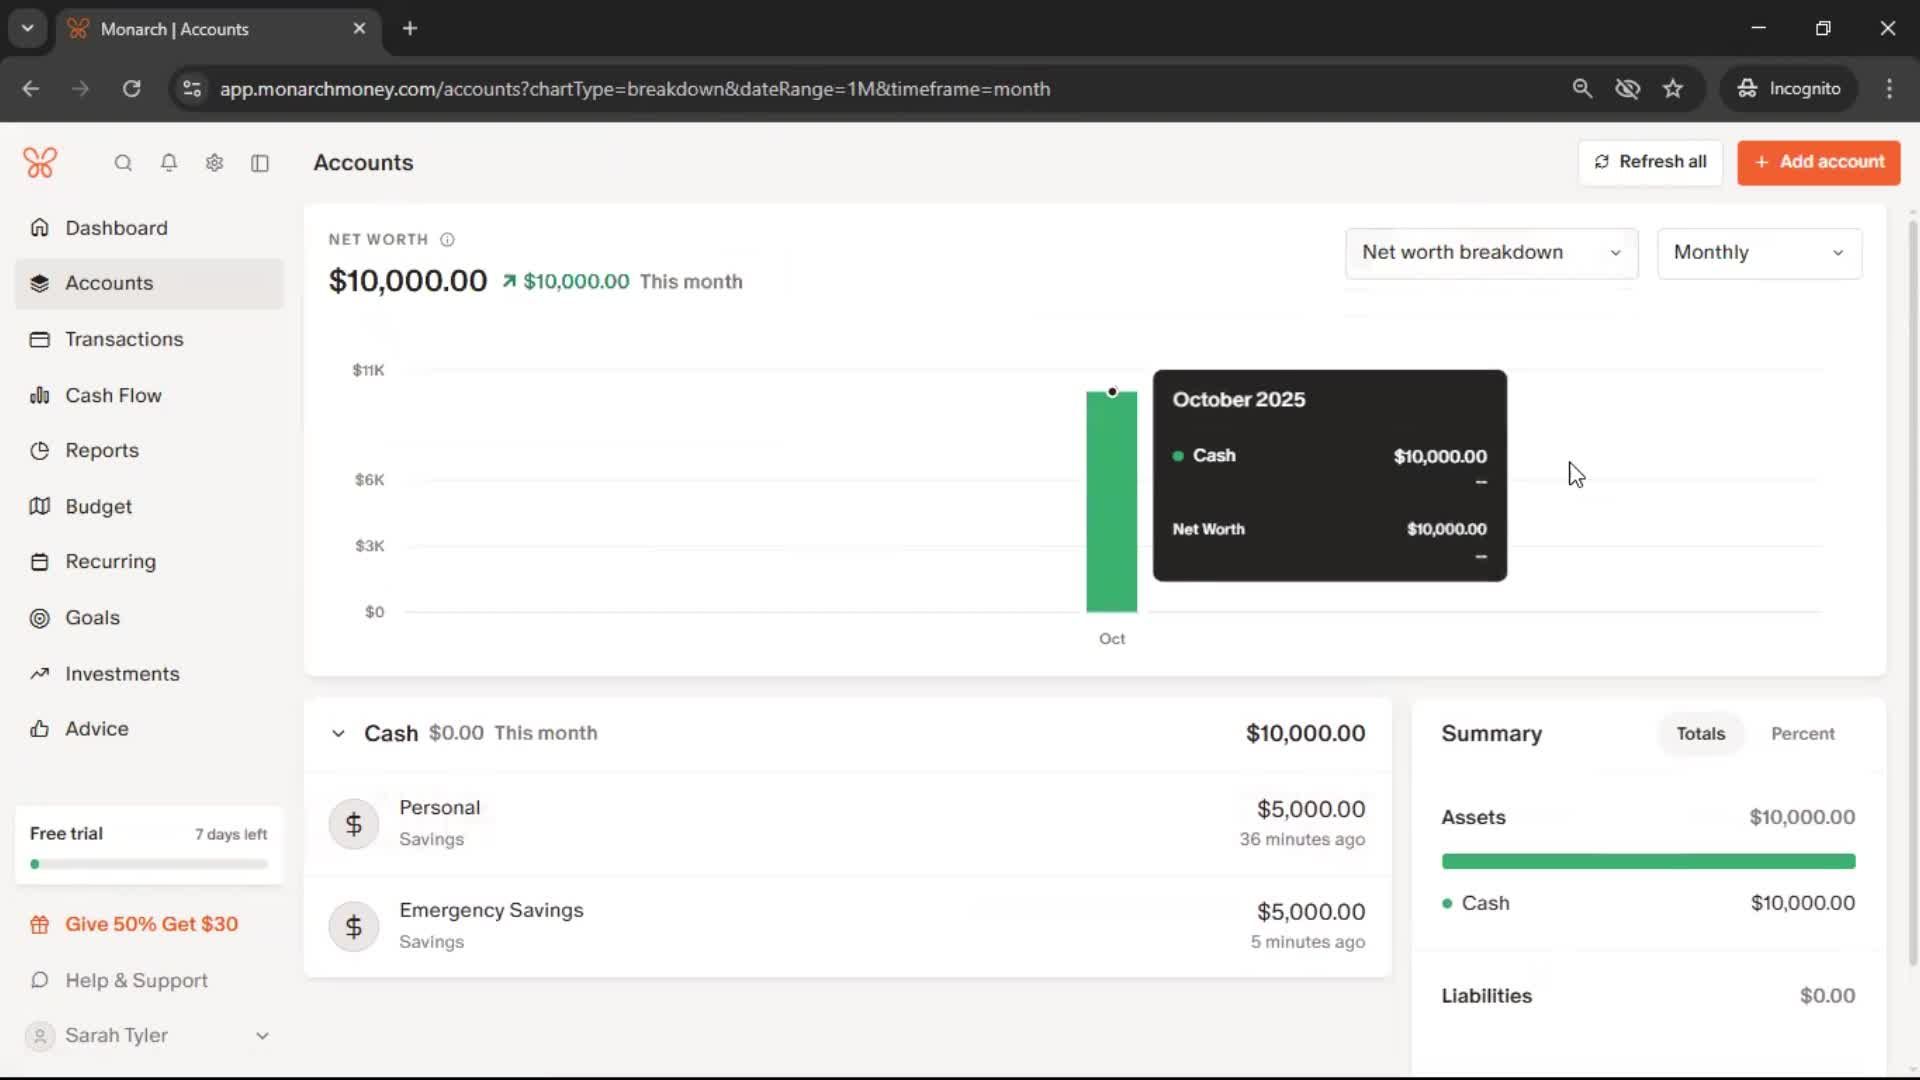
Task: Go to Transactions in sidebar
Action: pos(124,339)
